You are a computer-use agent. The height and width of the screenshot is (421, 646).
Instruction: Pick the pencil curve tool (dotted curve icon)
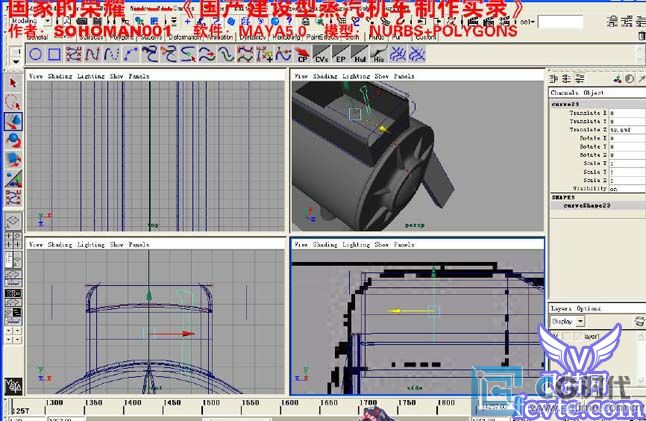tap(112, 54)
